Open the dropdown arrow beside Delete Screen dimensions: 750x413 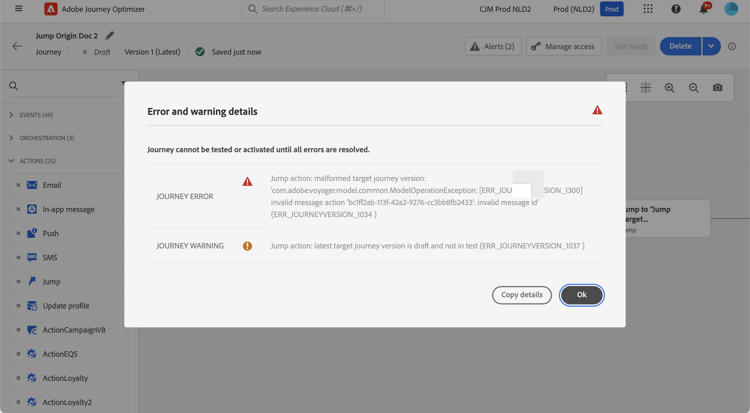711,46
